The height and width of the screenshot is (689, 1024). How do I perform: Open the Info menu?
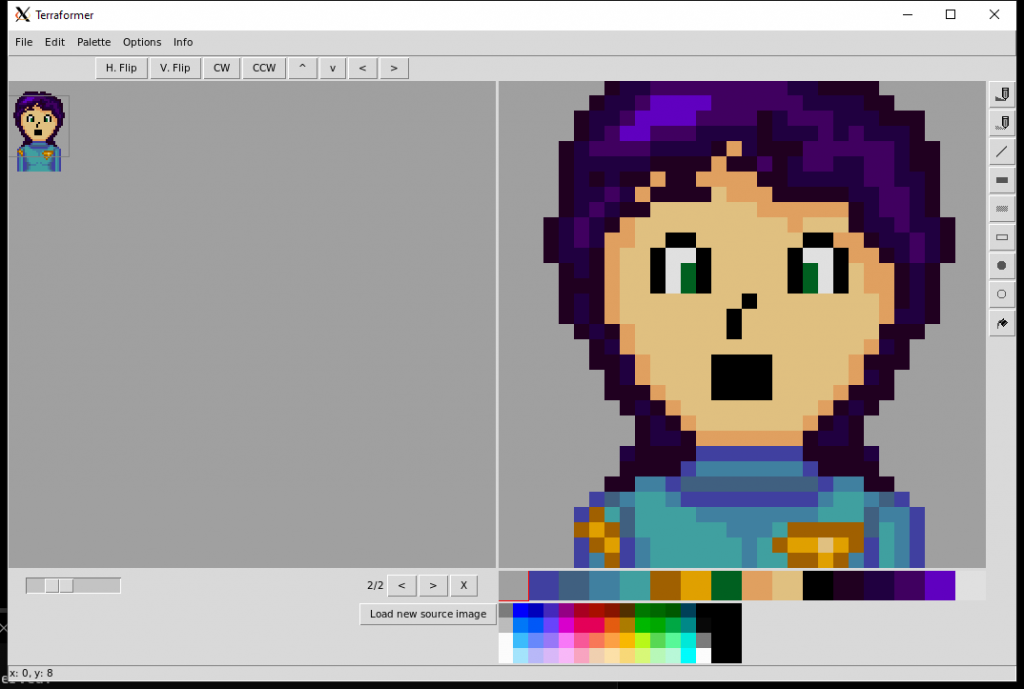click(183, 42)
